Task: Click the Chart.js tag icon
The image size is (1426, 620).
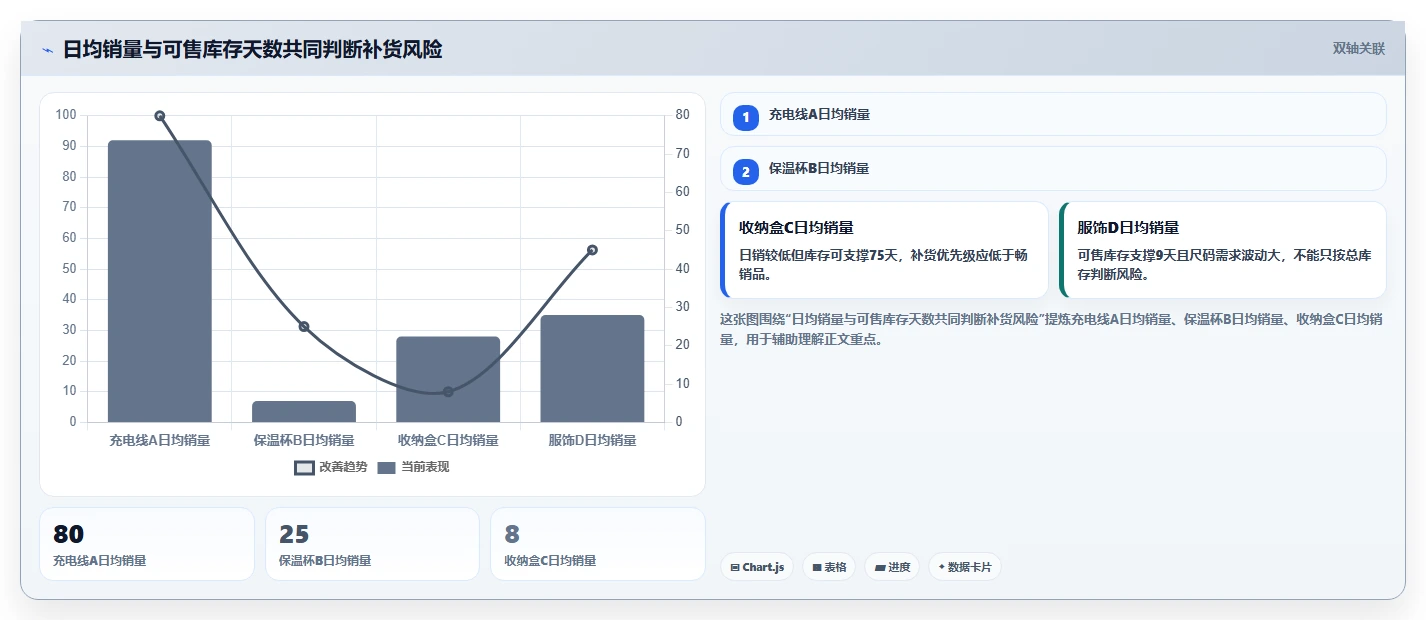Action: coord(735,568)
